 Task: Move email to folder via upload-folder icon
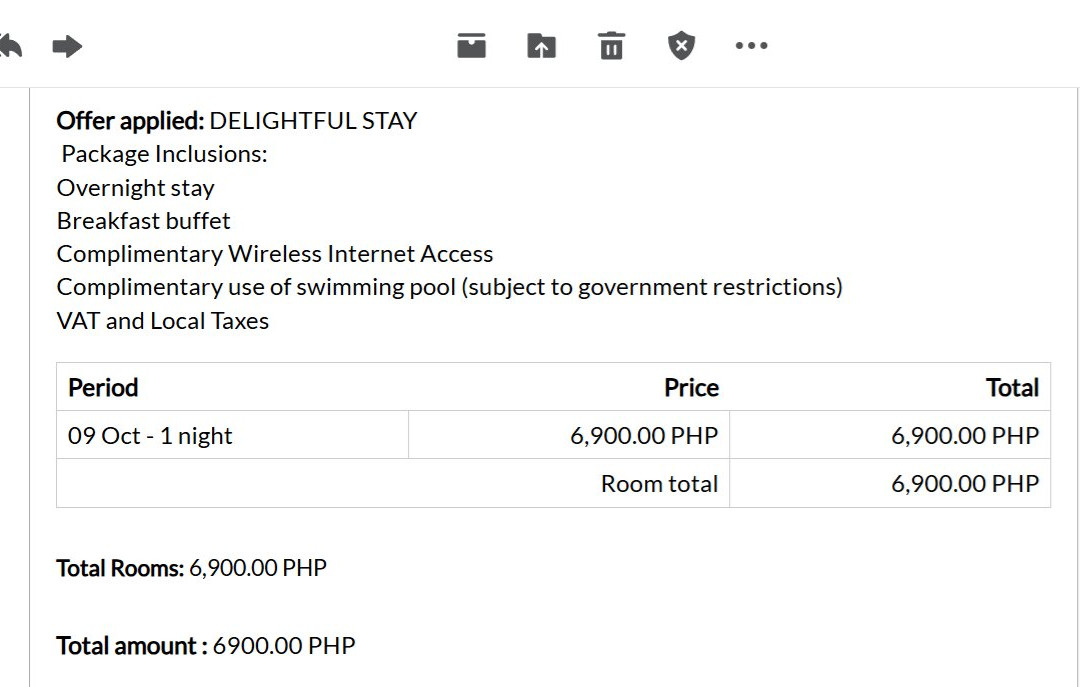(541, 45)
